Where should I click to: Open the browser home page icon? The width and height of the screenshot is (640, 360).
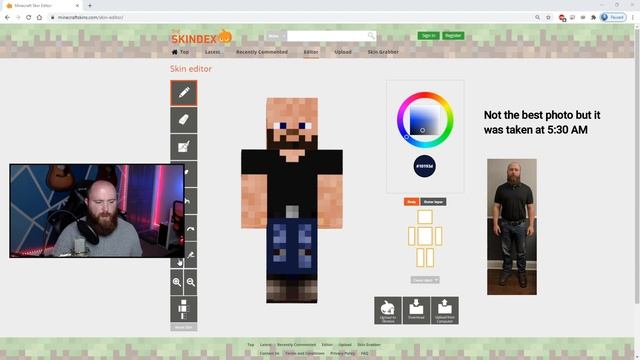pyautogui.click(x=39, y=18)
